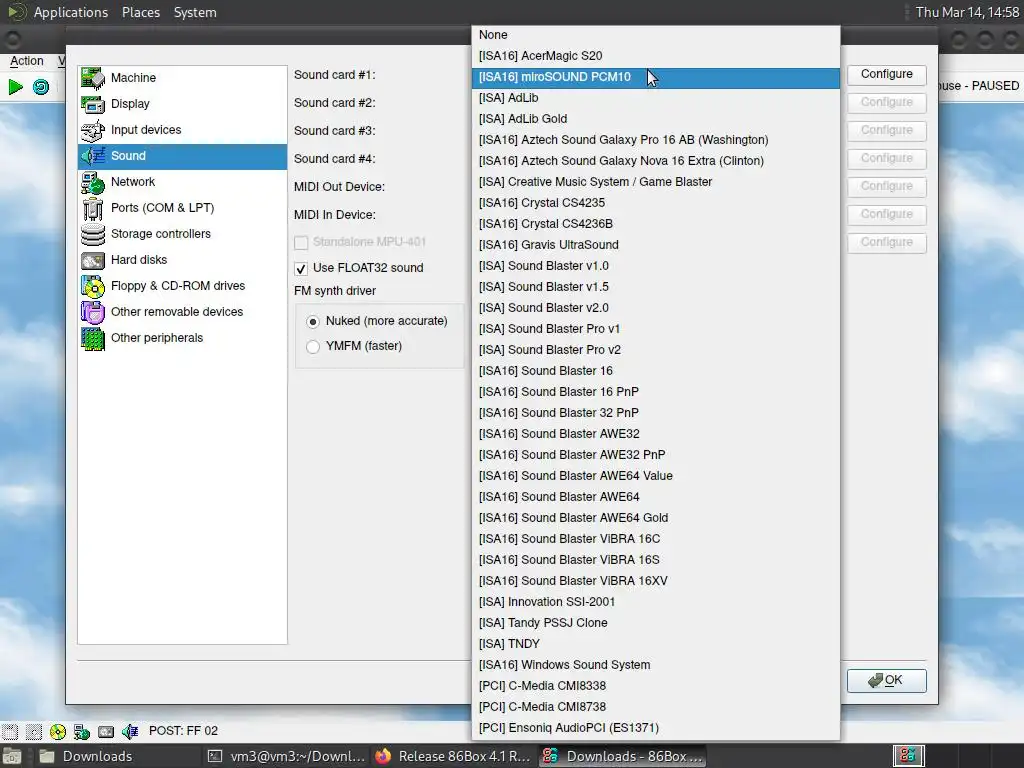Open Storage controllers settings
The height and width of the screenshot is (768, 1024).
pos(182,234)
